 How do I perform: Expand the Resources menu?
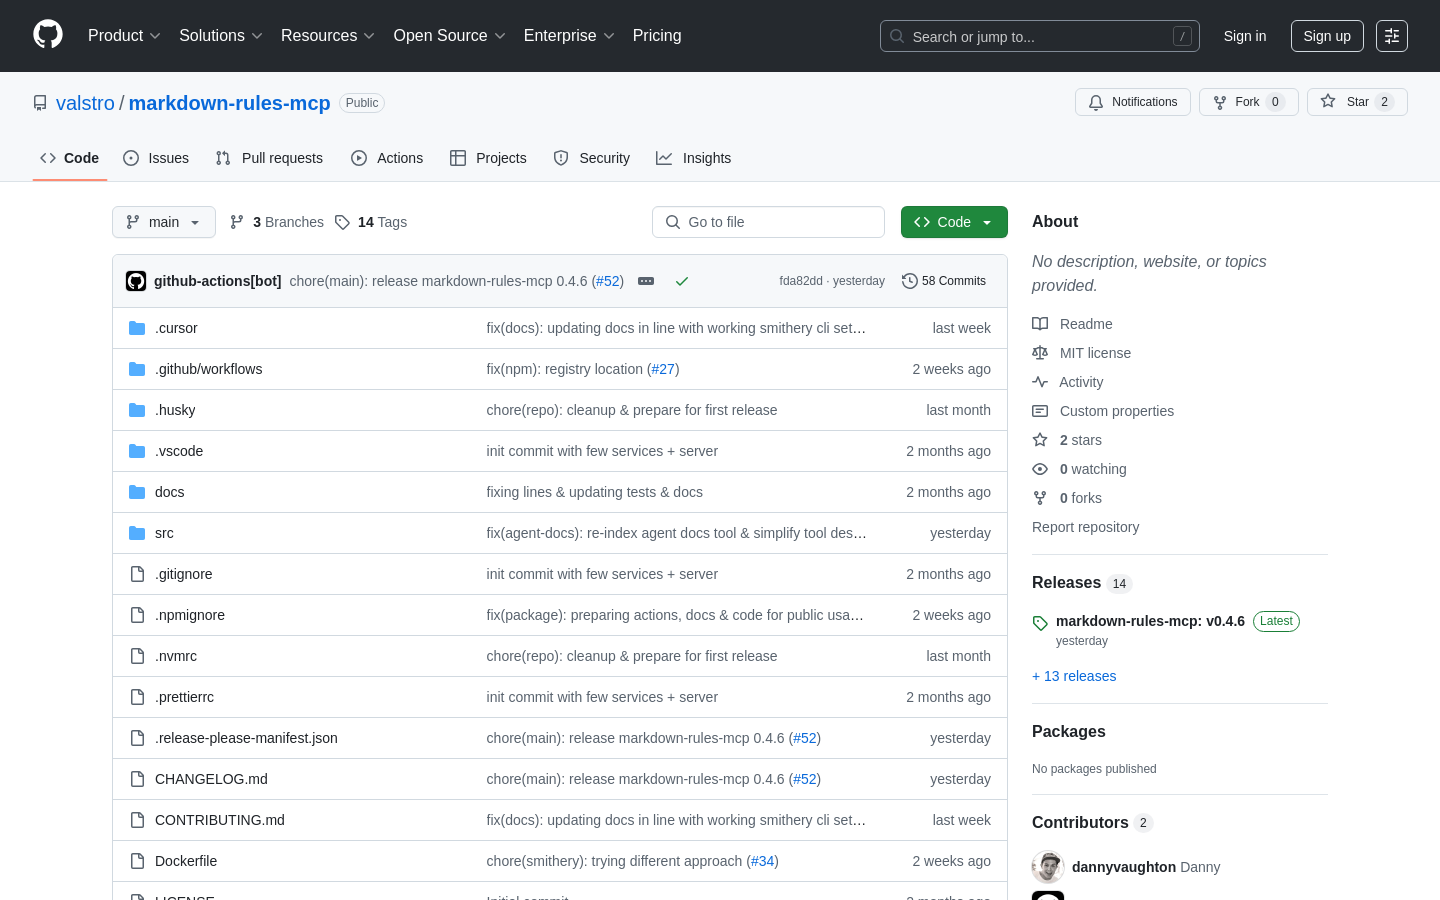pyautogui.click(x=328, y=36)
